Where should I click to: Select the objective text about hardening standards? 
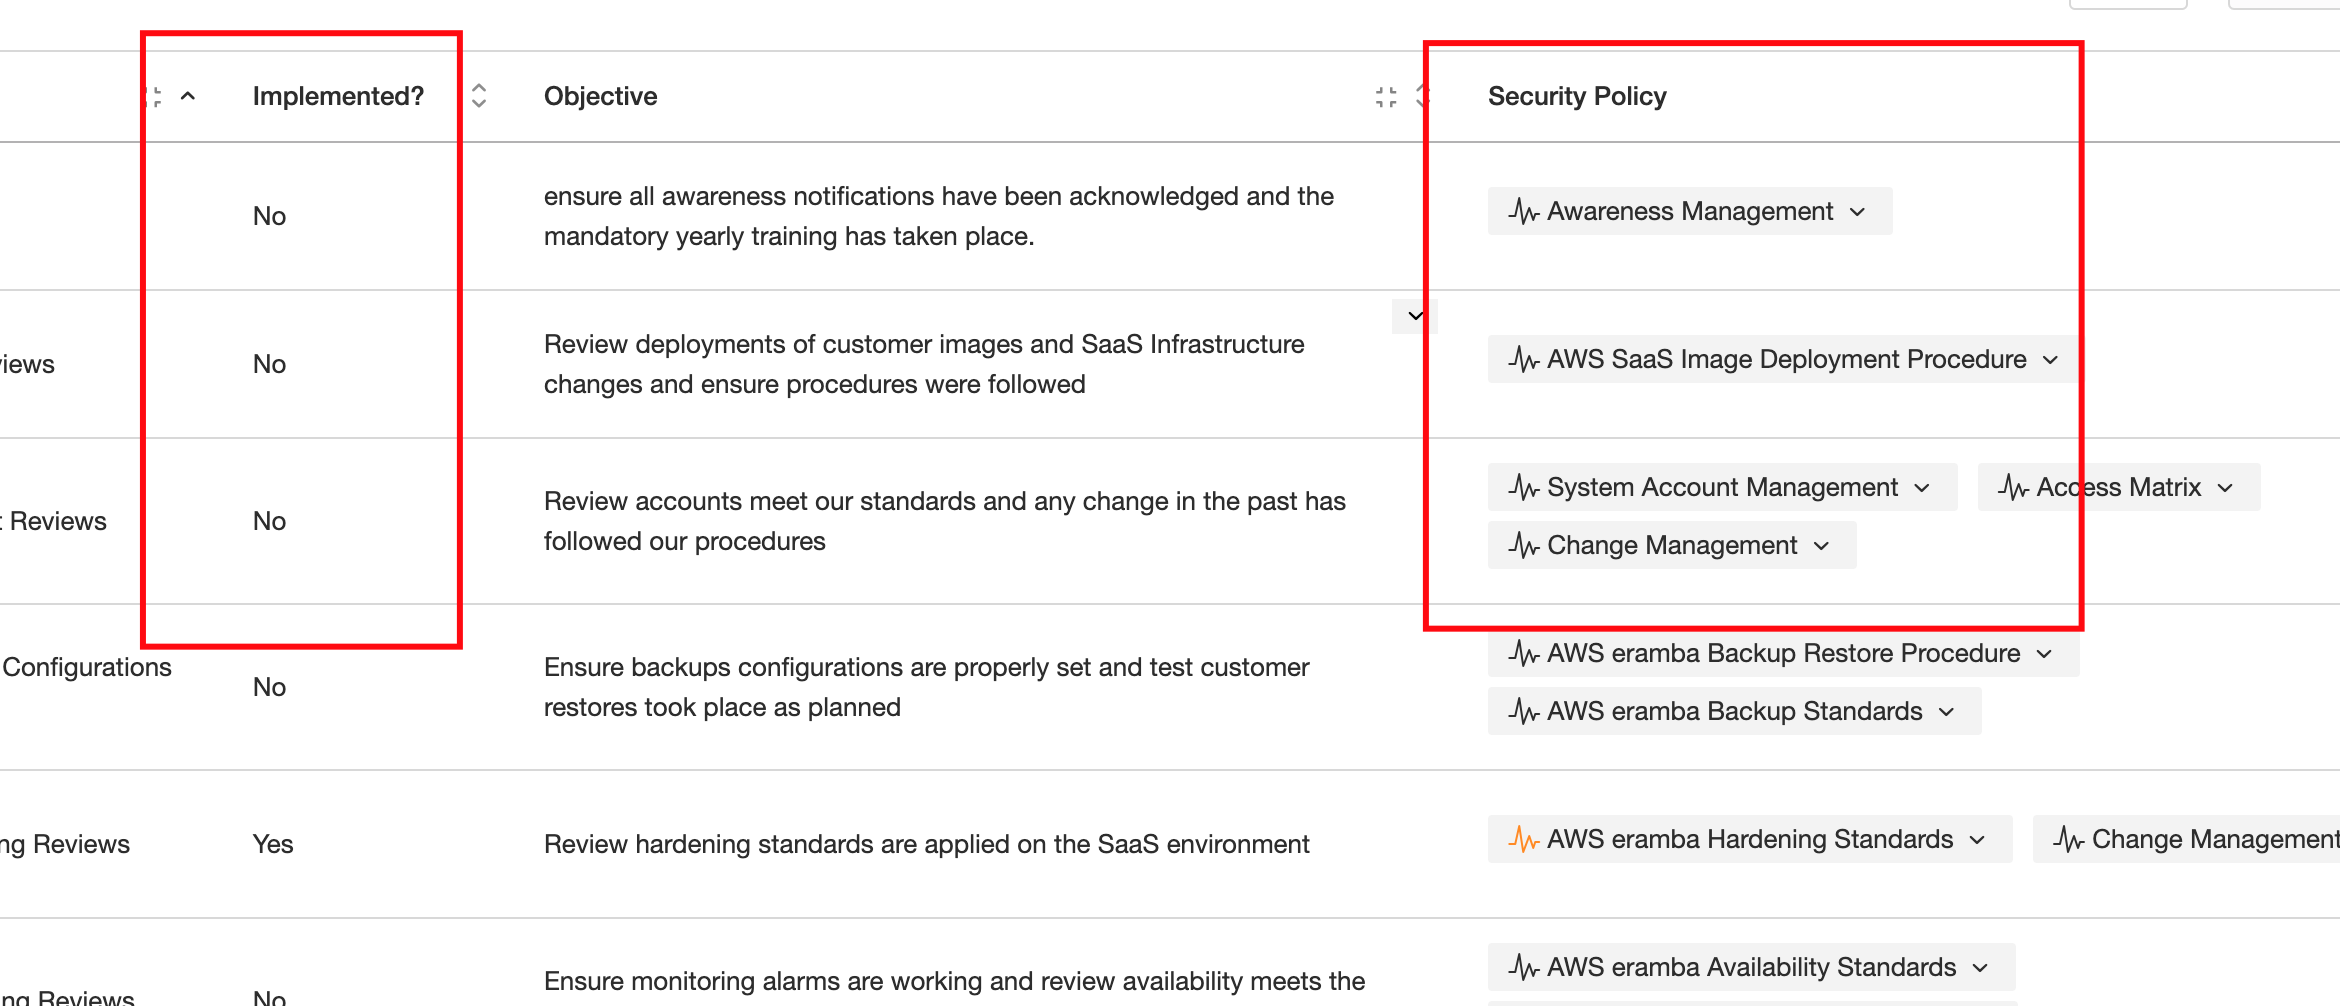pos(925,845)
